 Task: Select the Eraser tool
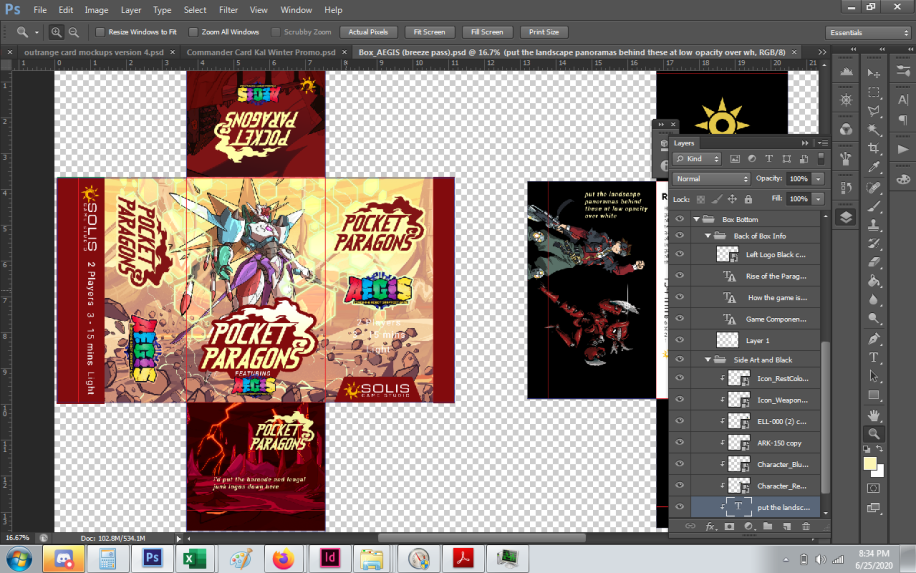(x=873, y=262)
